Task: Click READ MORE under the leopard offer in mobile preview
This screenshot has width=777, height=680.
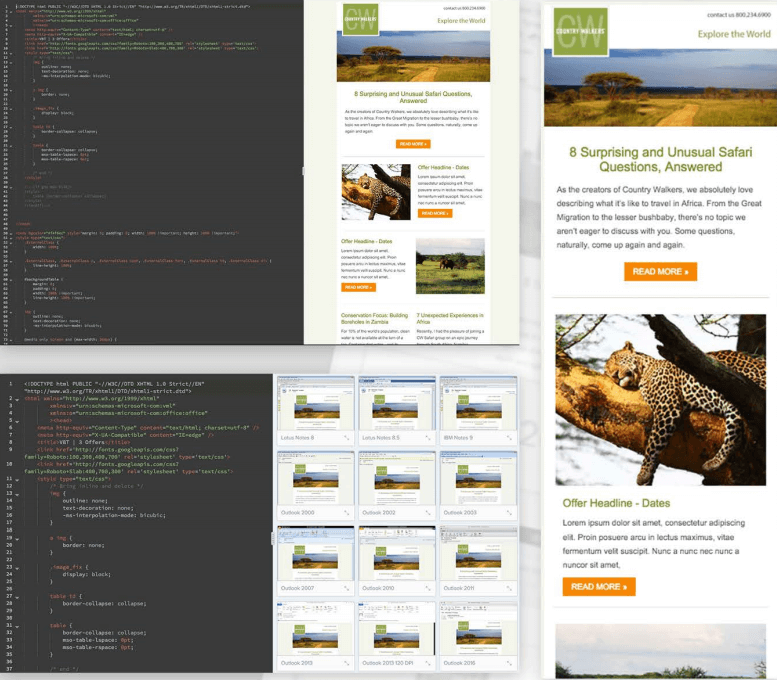Action: pos(598,586)
